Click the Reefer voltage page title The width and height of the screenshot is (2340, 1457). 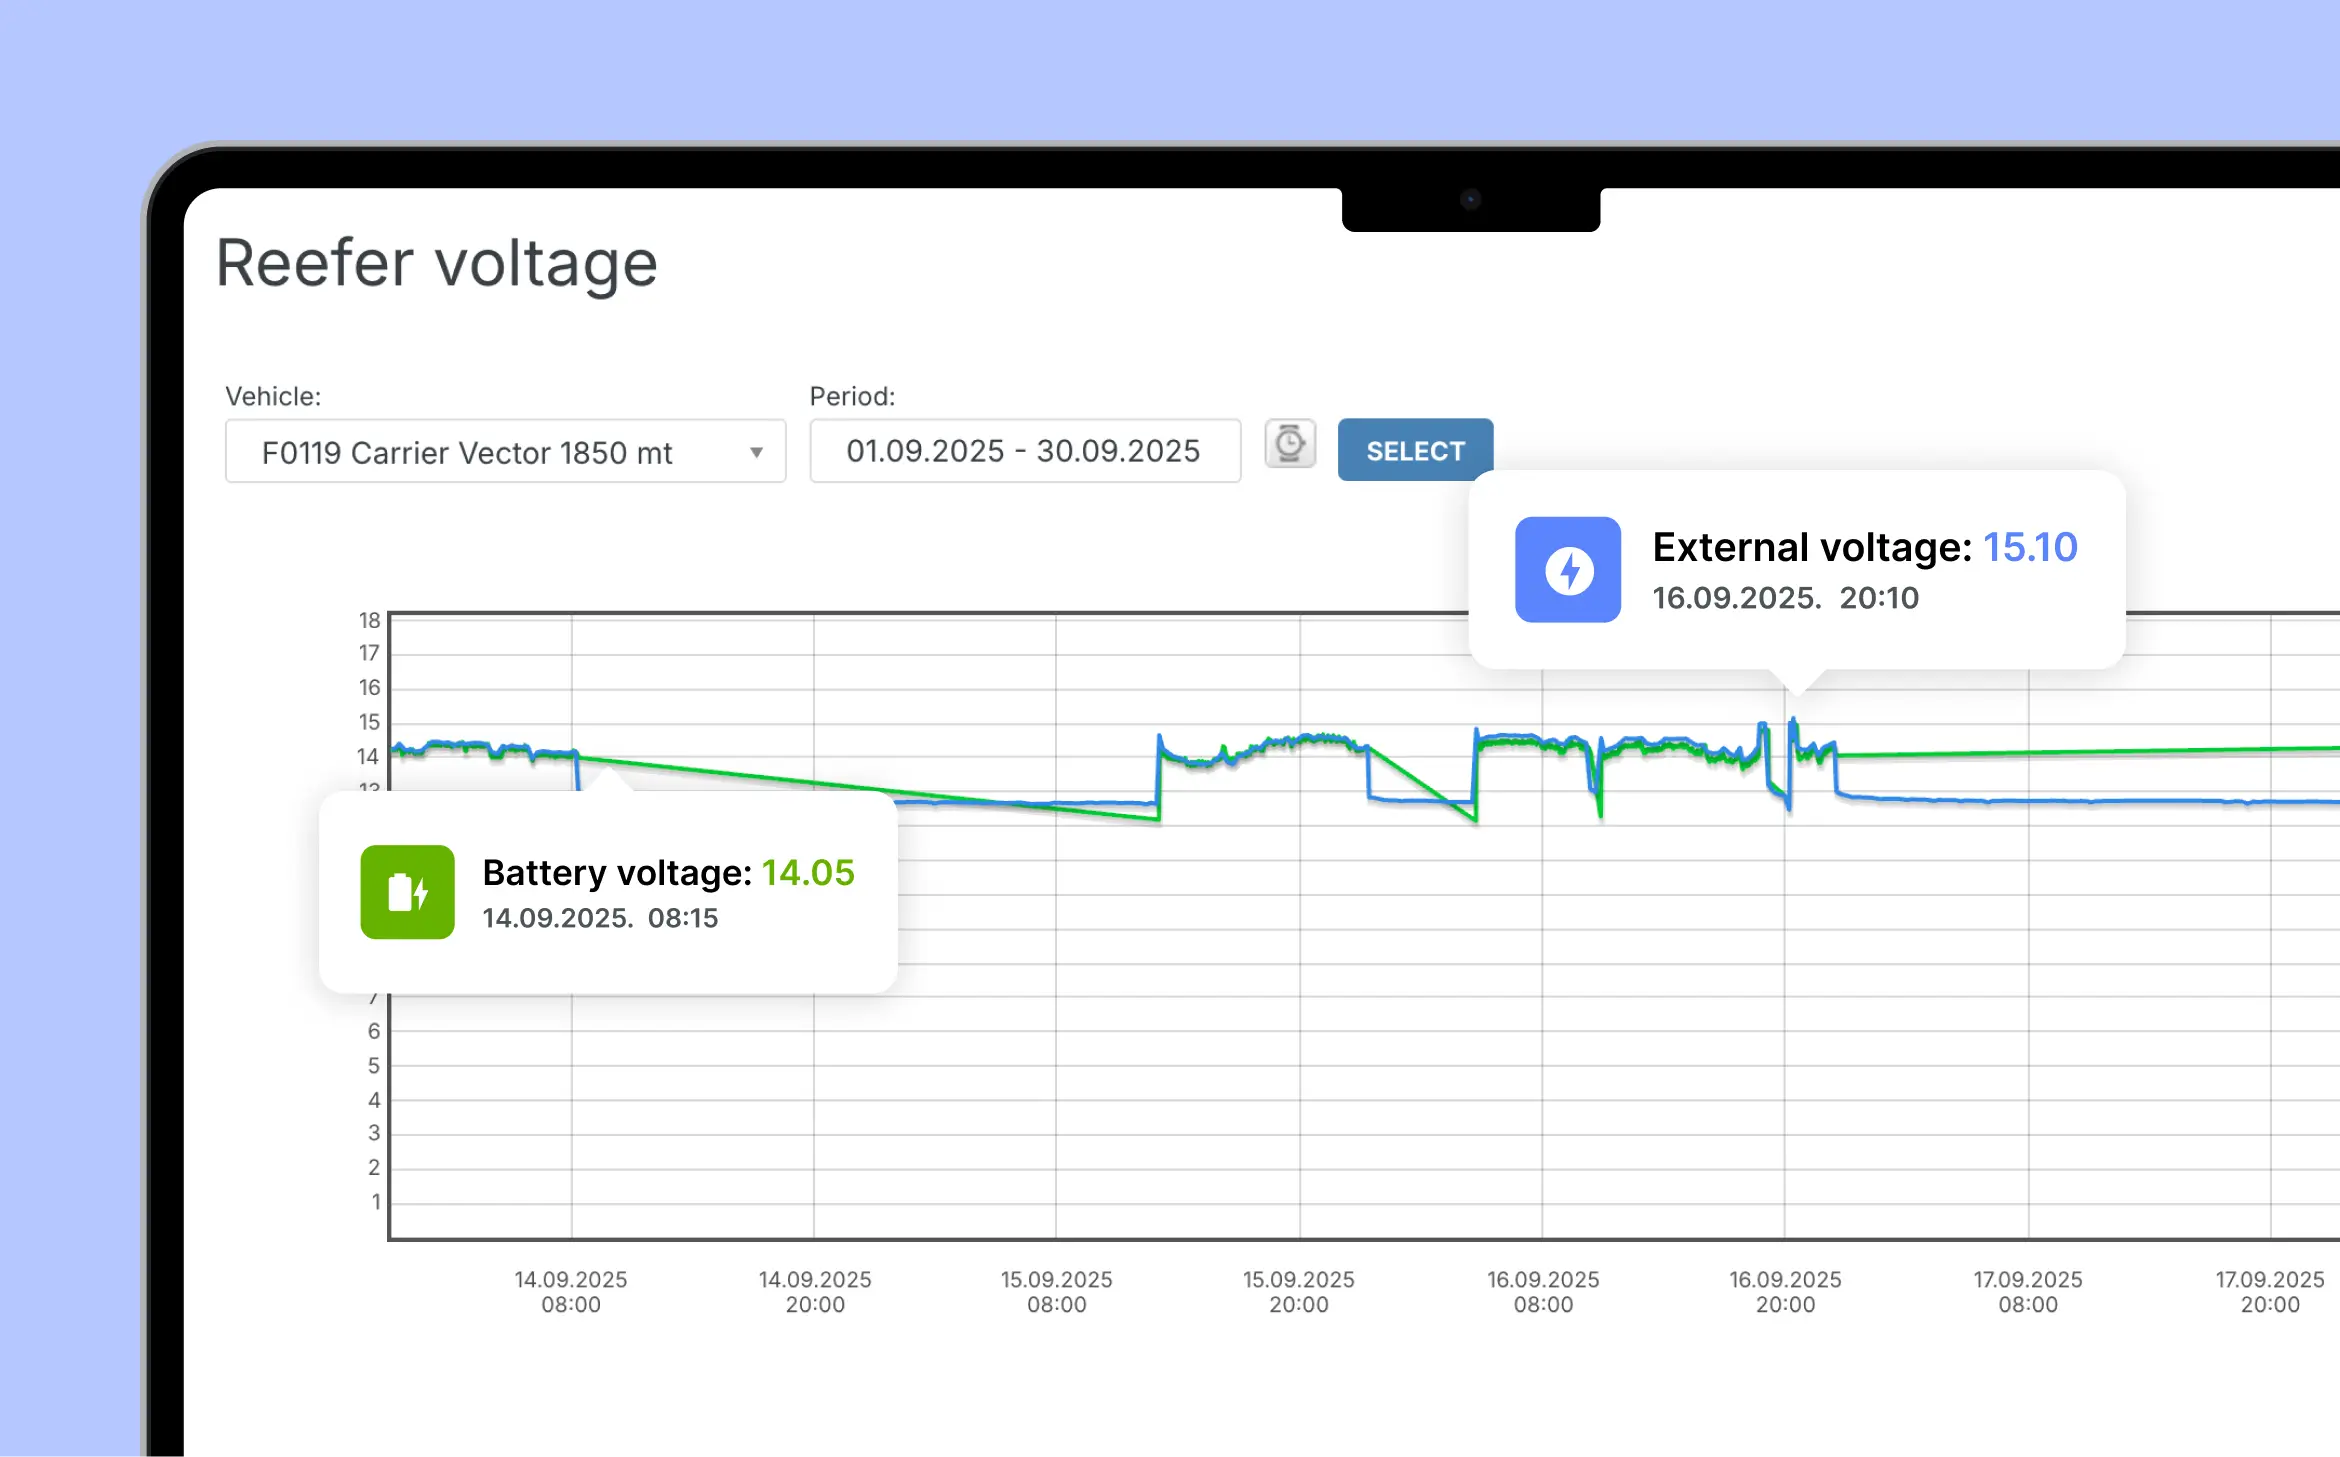(437, 262)
